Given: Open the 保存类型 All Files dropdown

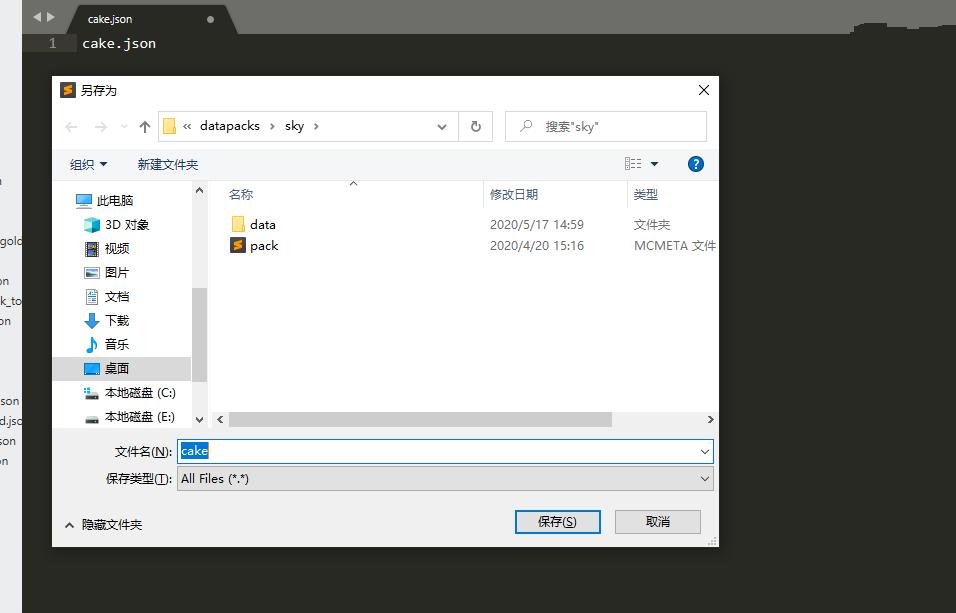Looking at the screenshot, I should pyautogui.click(x=445, y=479).
